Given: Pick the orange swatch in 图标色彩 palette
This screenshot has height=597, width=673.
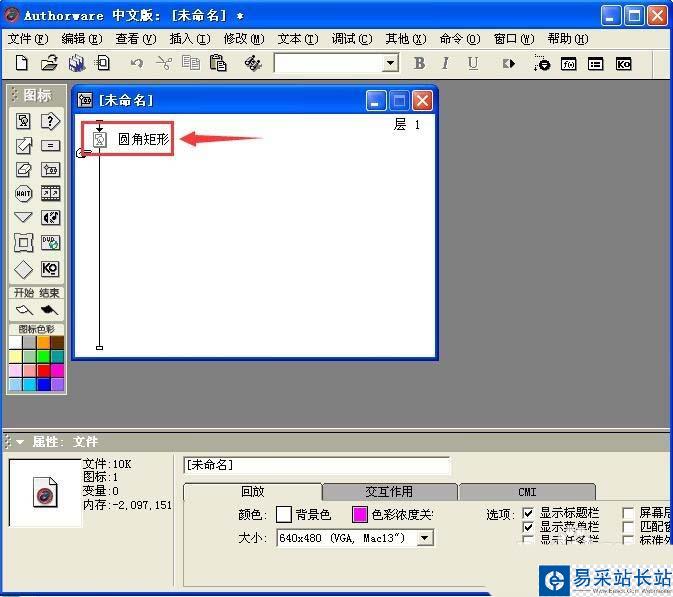Looking at the screenshot, I should 43,342.
